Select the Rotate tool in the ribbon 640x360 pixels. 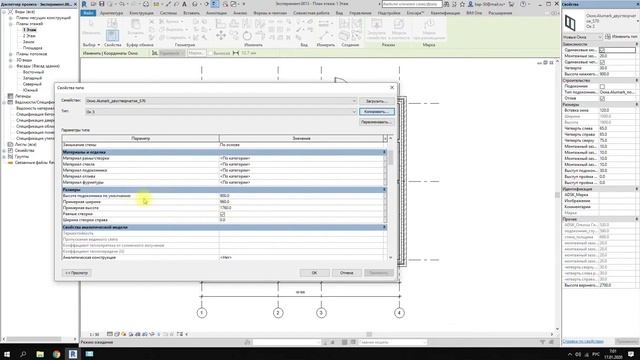(247, 36)
